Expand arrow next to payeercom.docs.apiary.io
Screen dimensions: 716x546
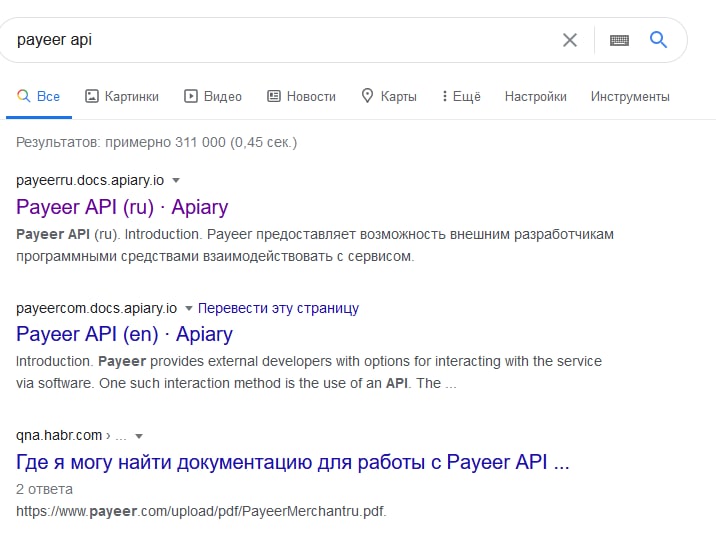pyautogui.click(x=189, y=308)
